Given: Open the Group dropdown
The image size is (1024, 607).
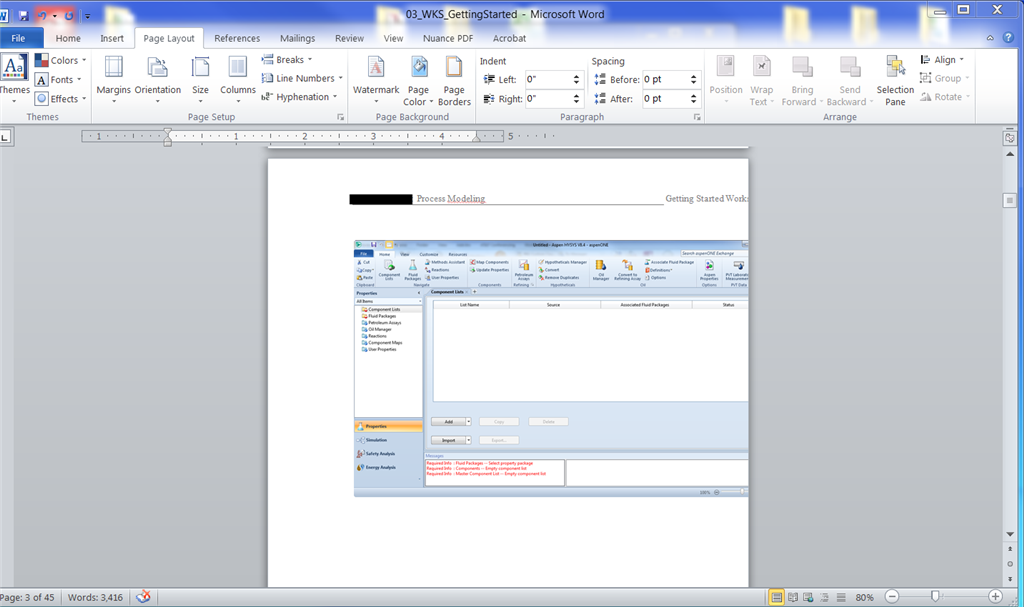Looking at the screenshot, I should click(x=944, y=78).
